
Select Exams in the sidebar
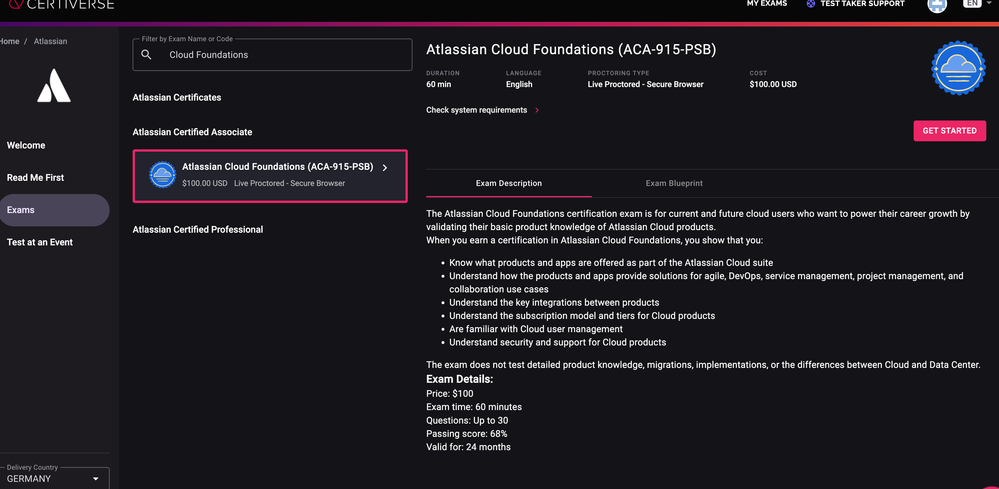(x=54, y=210)
